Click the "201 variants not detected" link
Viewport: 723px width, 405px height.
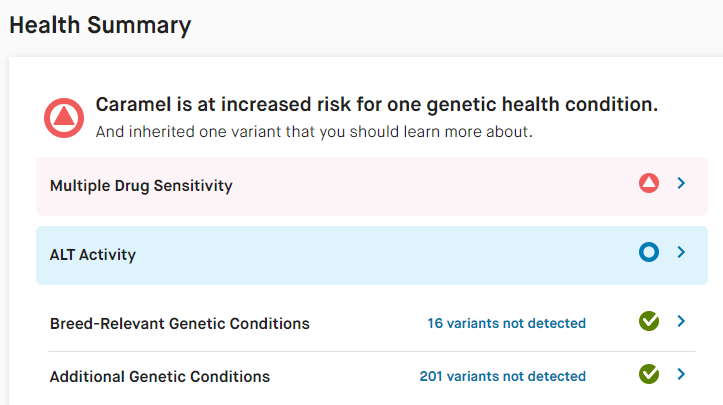pyautogui.click(x=502, y=377)
